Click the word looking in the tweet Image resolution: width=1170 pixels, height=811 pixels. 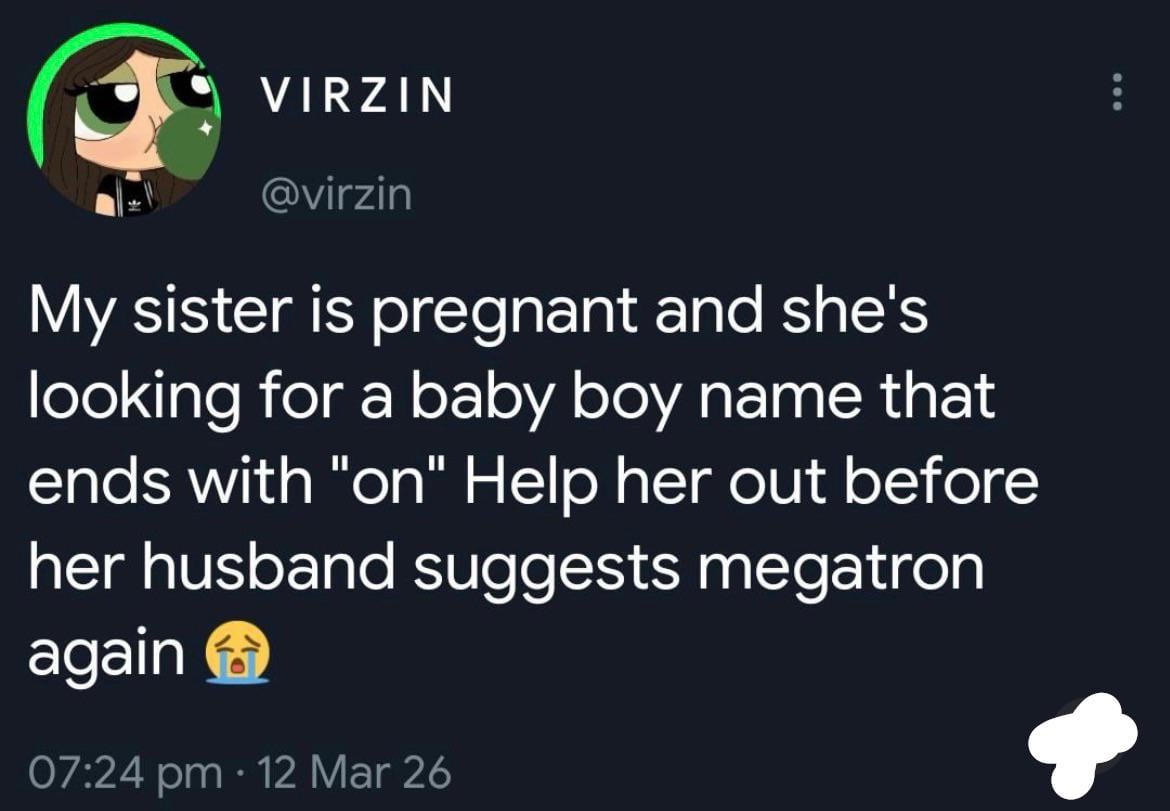(129, 398)
